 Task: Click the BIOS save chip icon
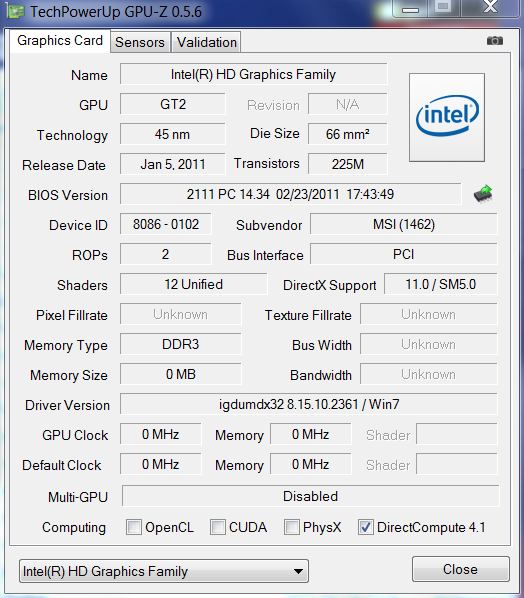pyautogui.click(x=483, y=194)
